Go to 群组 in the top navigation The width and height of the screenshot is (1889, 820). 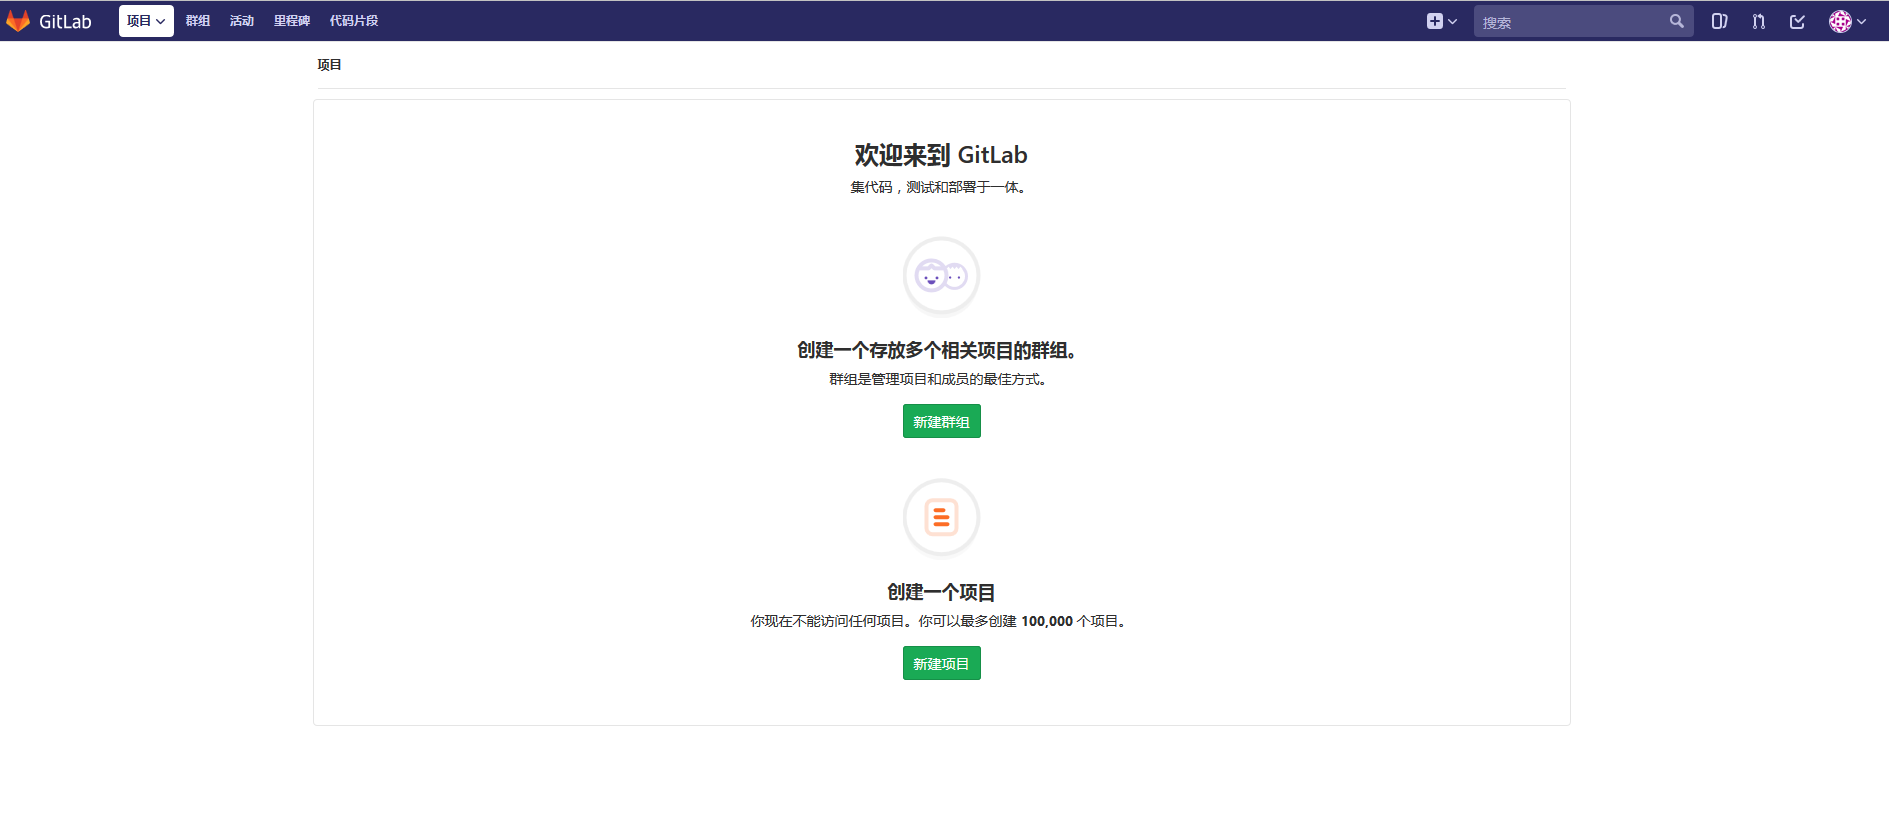coord(198,21)
